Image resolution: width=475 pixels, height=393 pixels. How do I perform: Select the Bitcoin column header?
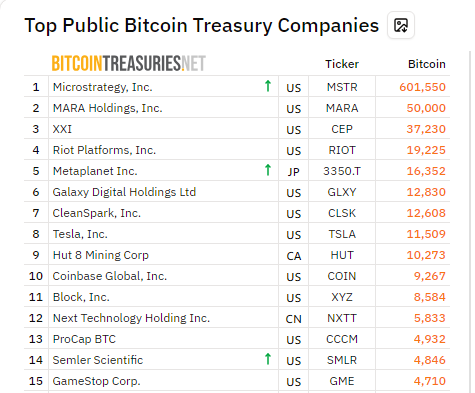coord(427,64)
